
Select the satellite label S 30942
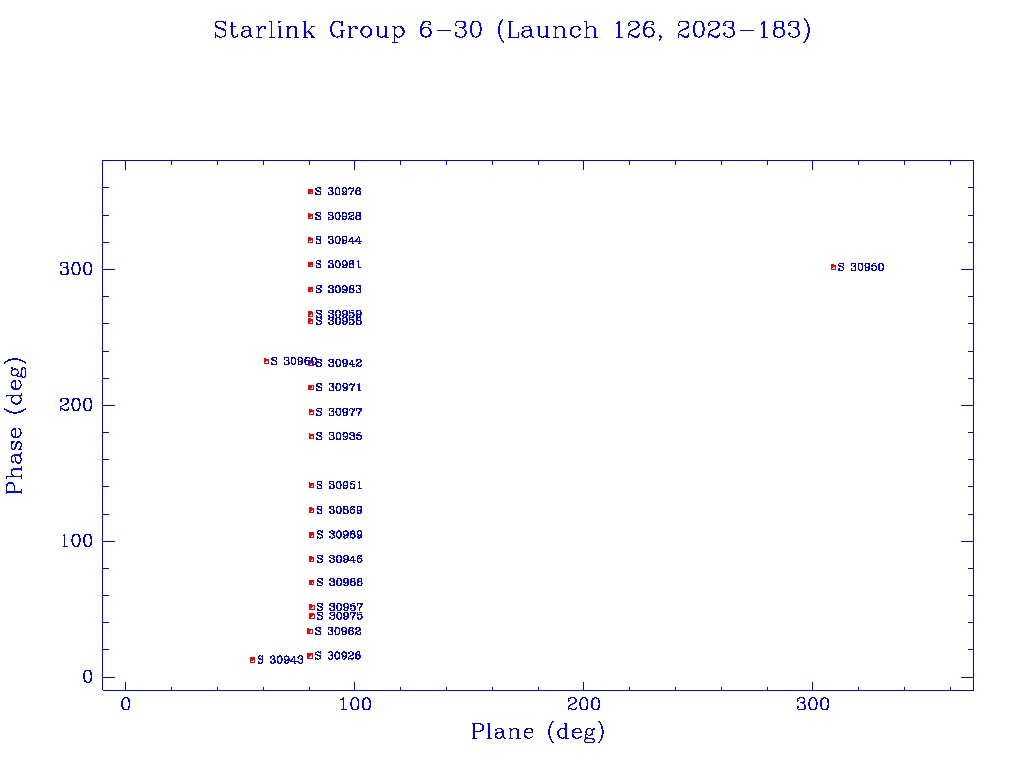[x=338, y=363]
